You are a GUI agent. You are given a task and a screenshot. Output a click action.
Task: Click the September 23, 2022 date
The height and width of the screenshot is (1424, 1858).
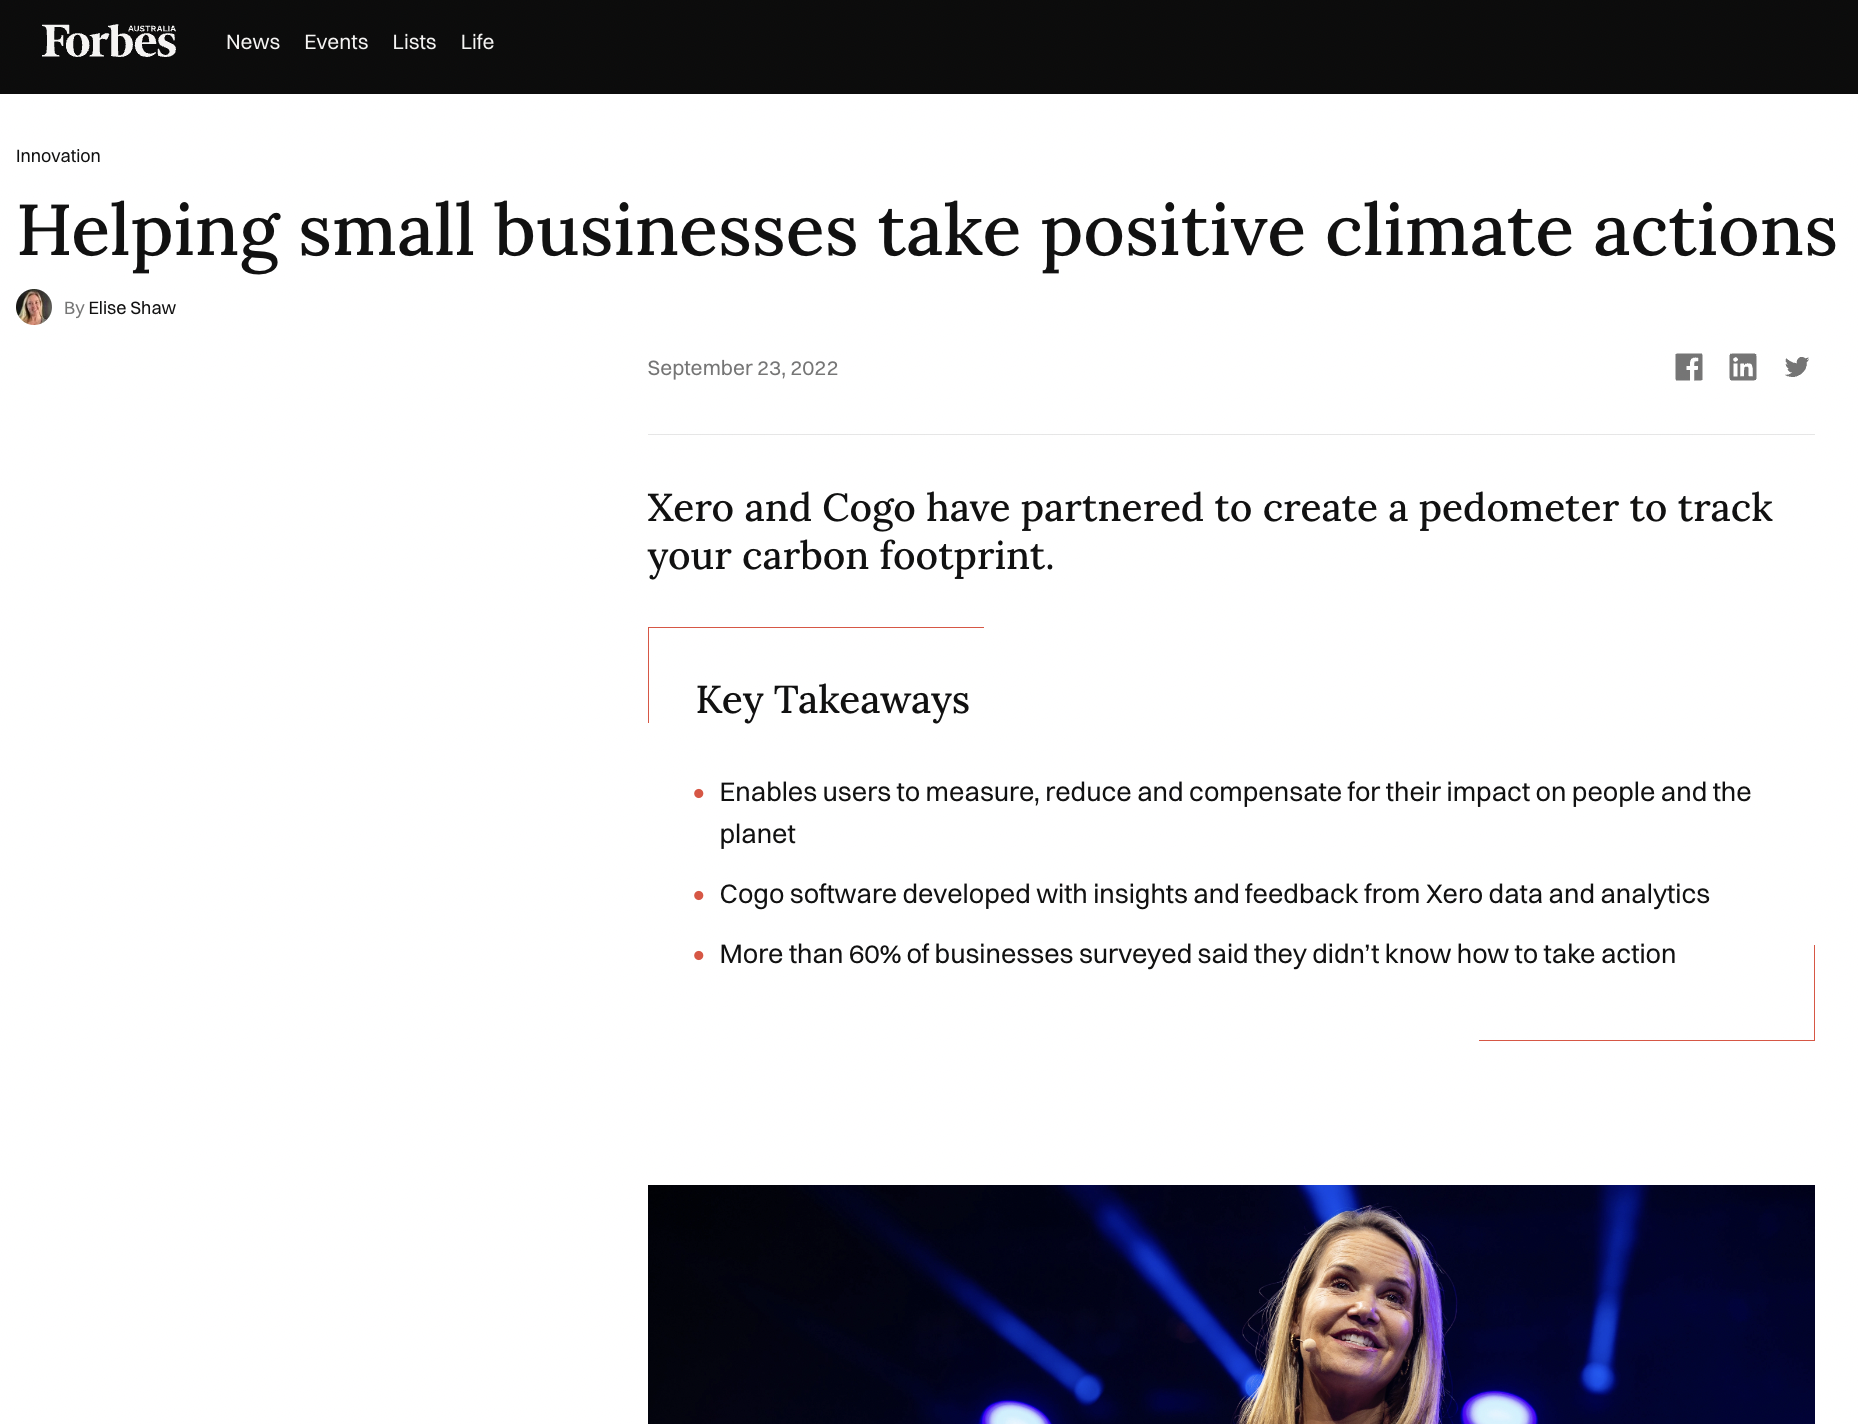tap(742, 368)
